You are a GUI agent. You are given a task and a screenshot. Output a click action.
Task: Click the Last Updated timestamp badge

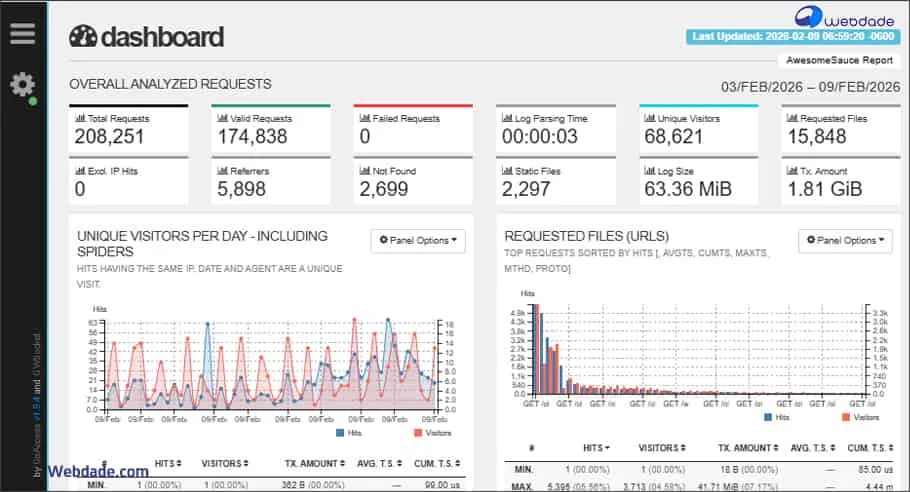(795, 37)
